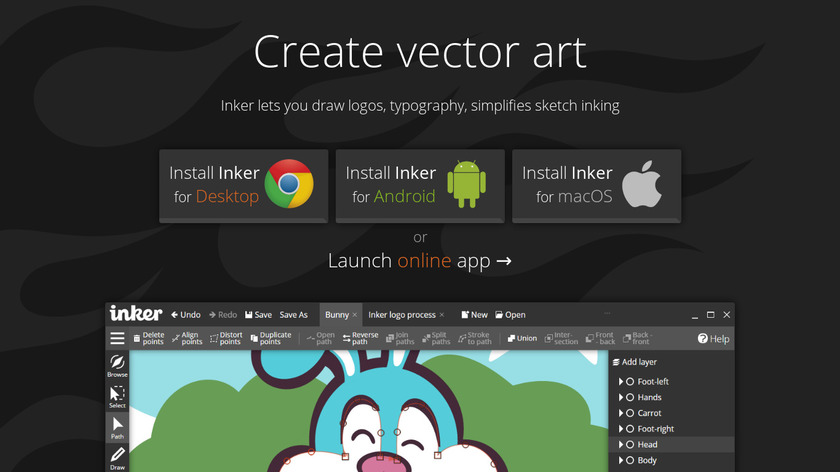The image size is (840, 472).
Task: Select the Carrot layer name
Action: (649, 413)
